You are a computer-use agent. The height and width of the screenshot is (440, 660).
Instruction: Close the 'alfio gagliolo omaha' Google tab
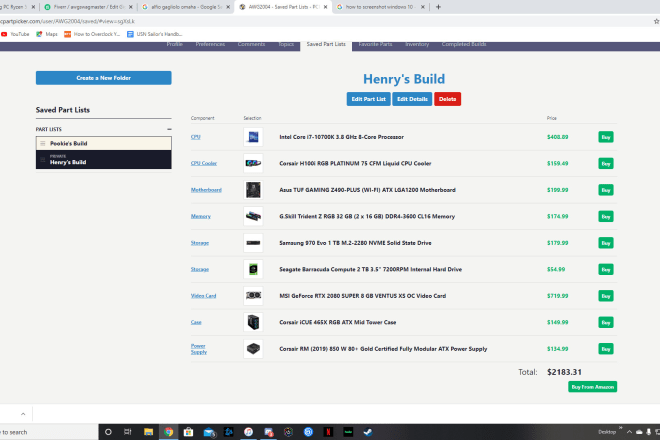tap(228, 7)
